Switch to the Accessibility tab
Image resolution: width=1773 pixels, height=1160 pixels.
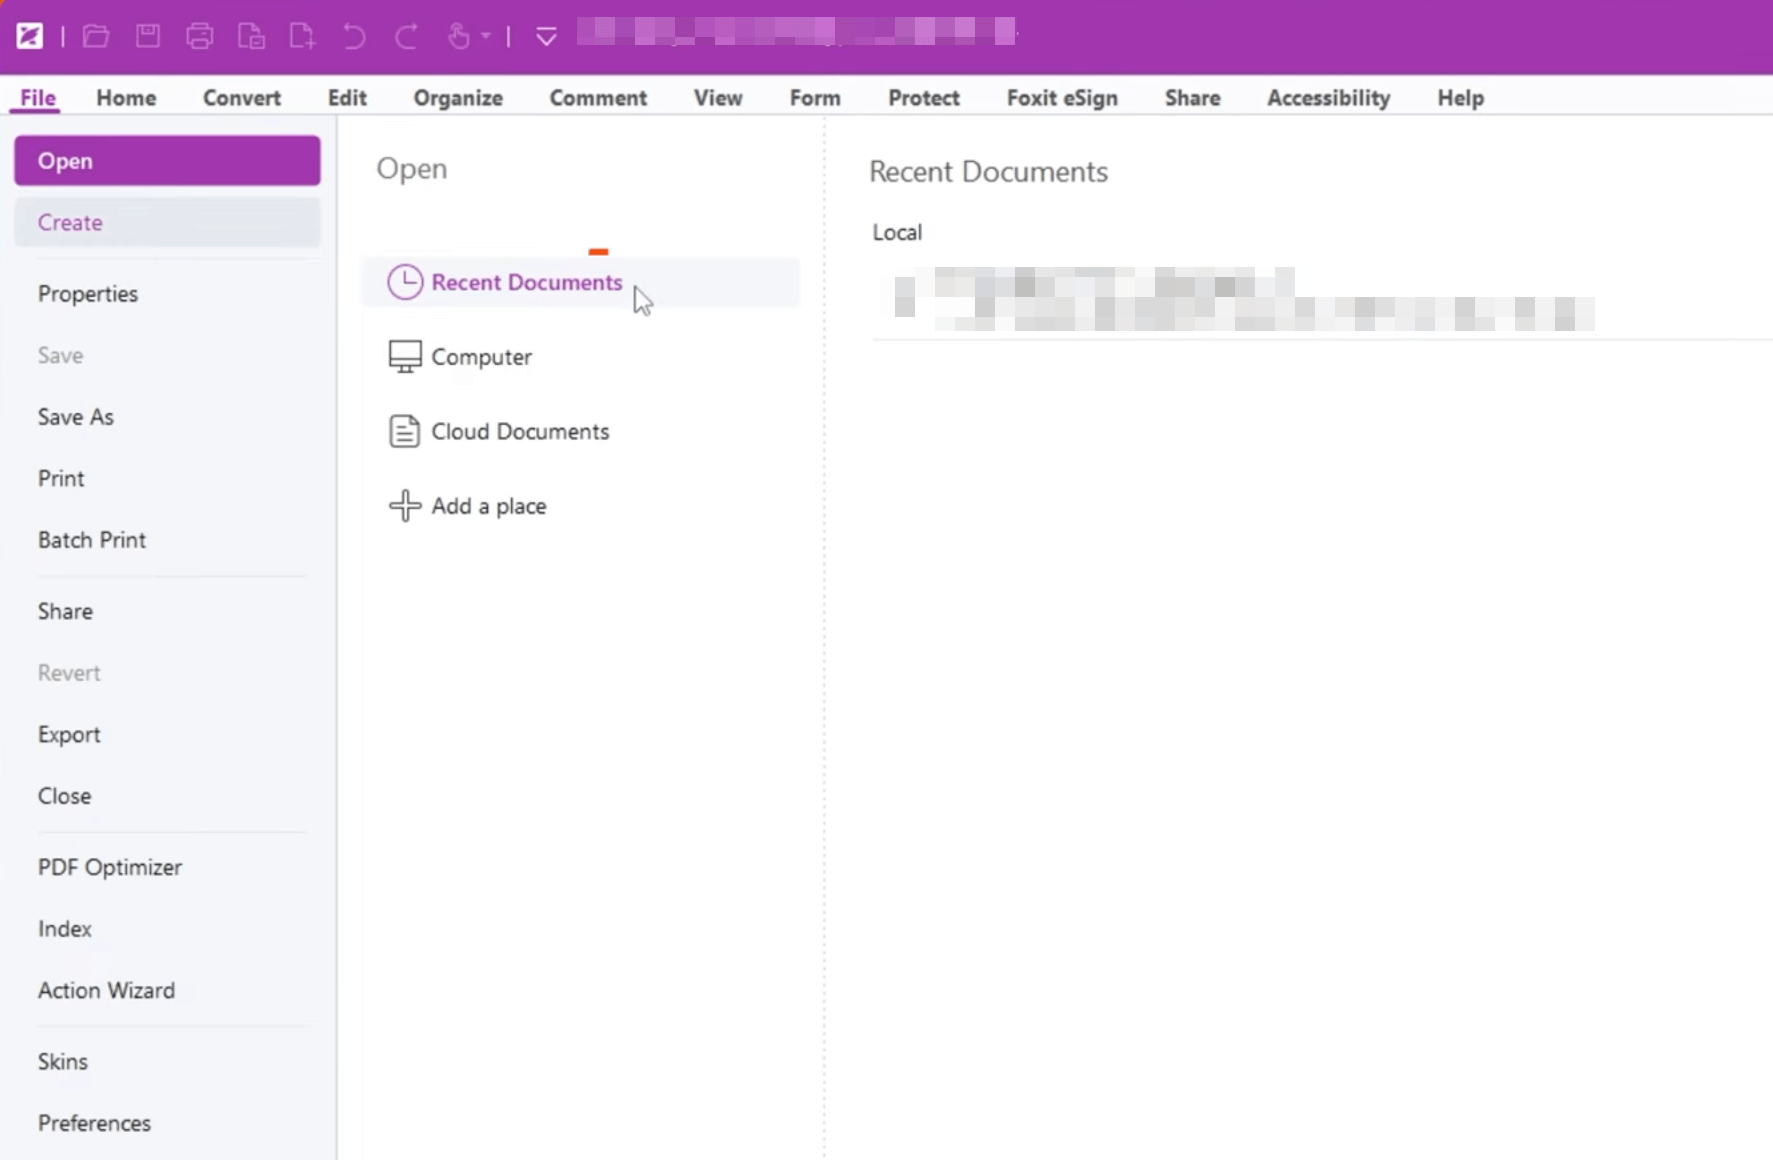pos(1328,98)
